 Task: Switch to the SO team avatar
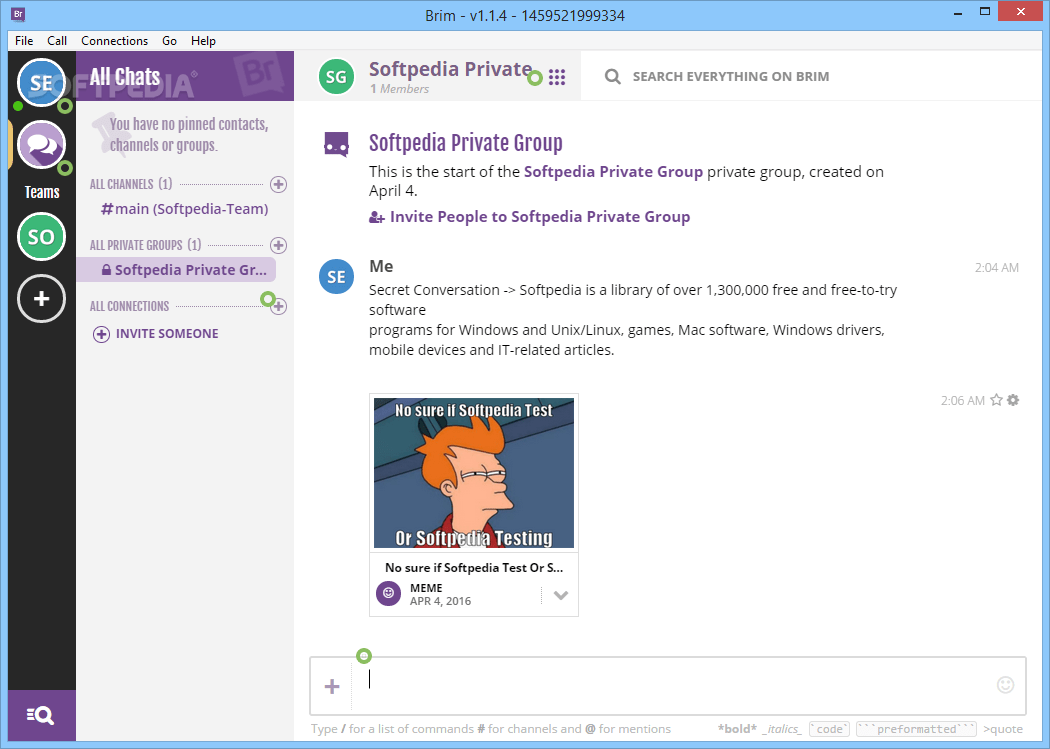pos(42,236)
